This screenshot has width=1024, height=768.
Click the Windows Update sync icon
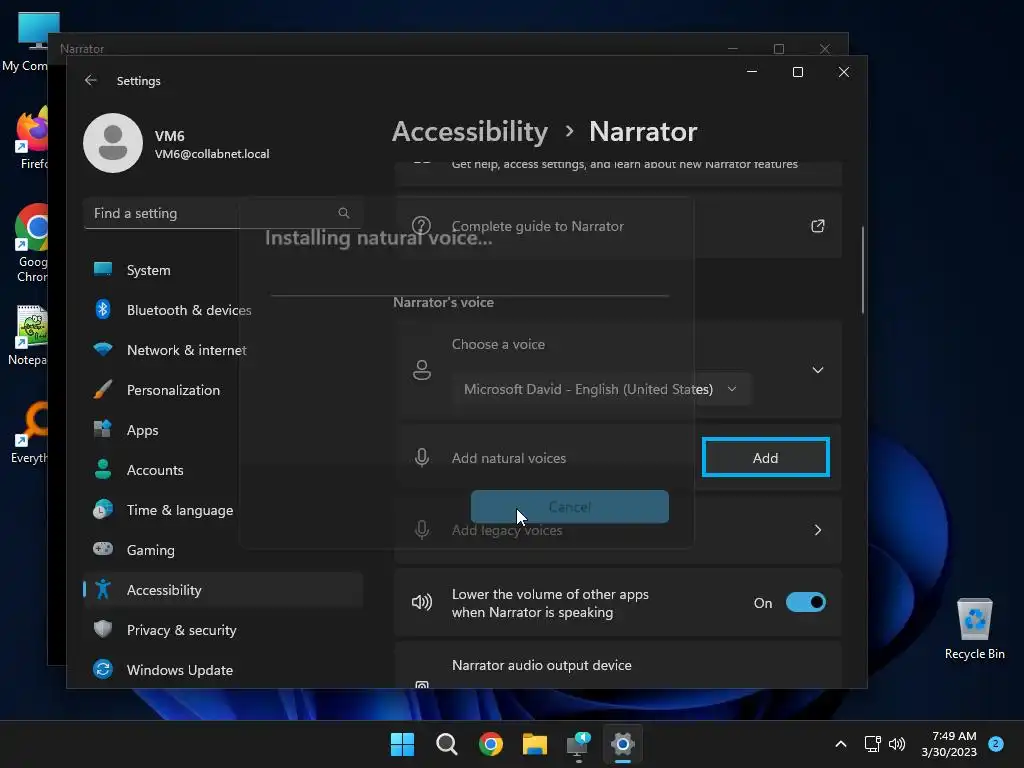[x=103, y=669]
